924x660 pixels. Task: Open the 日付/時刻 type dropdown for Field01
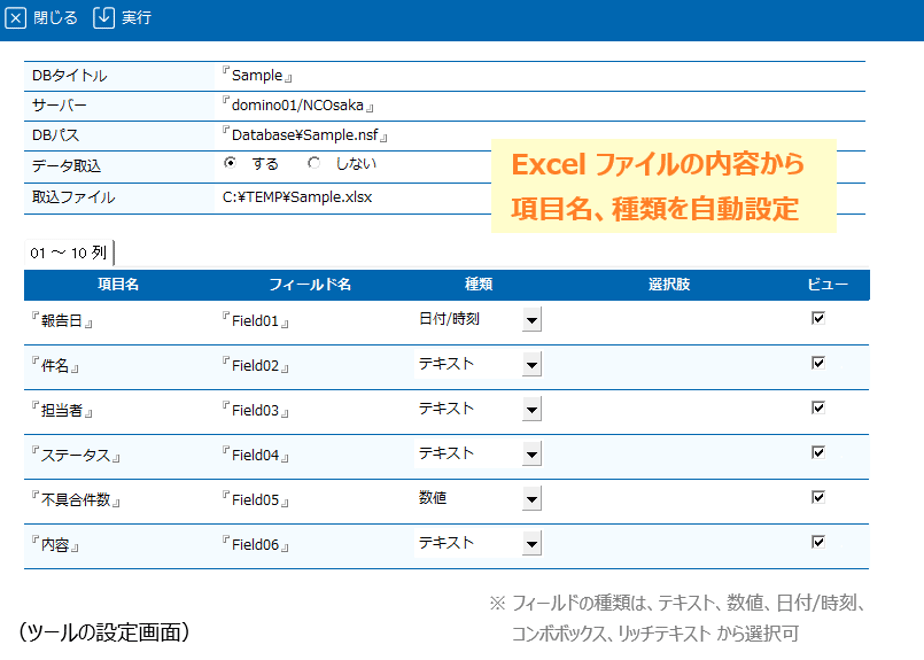[x=532, y=320]
